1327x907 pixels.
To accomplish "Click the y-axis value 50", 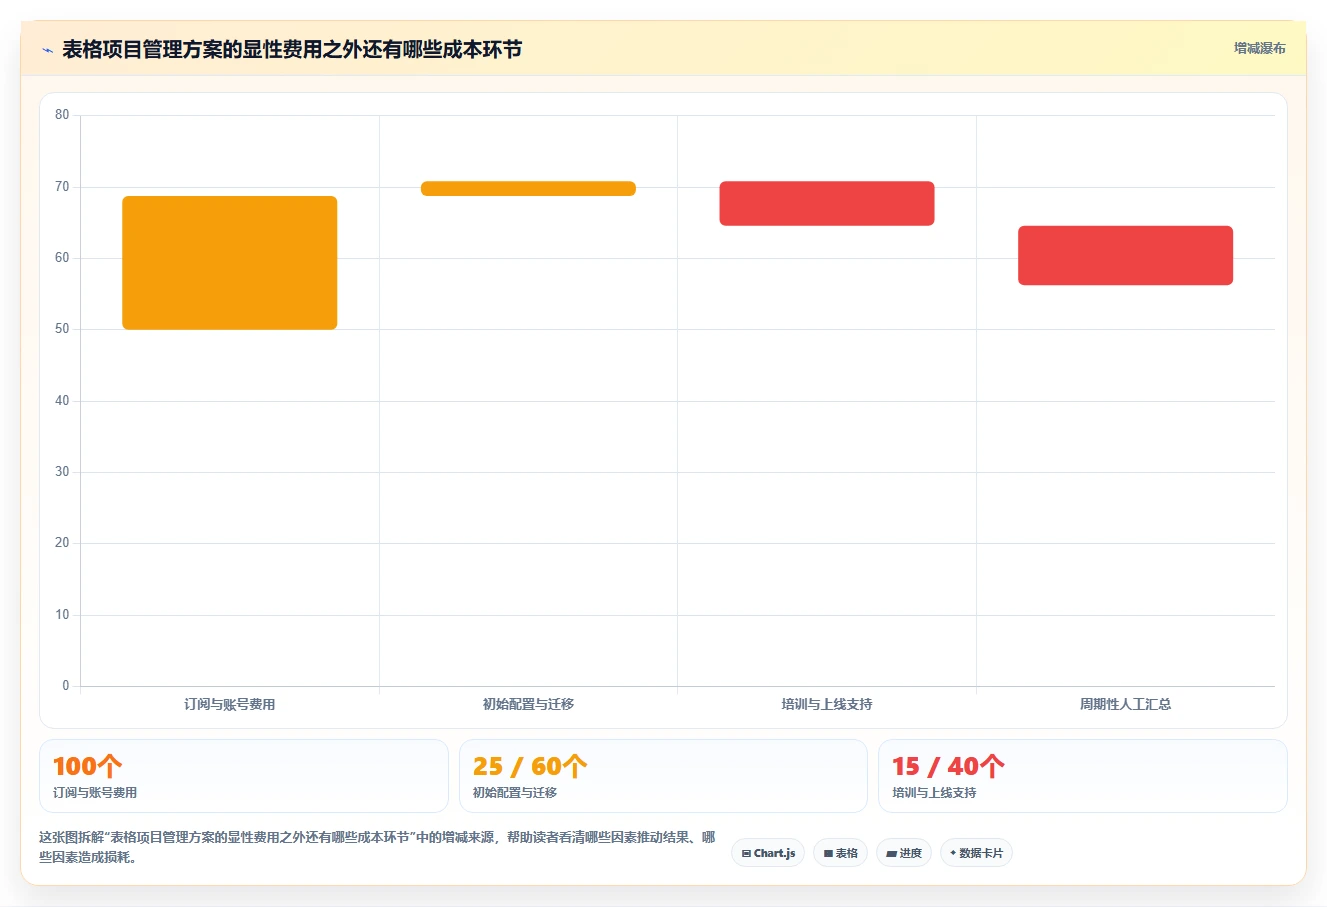I will [62, 329].
